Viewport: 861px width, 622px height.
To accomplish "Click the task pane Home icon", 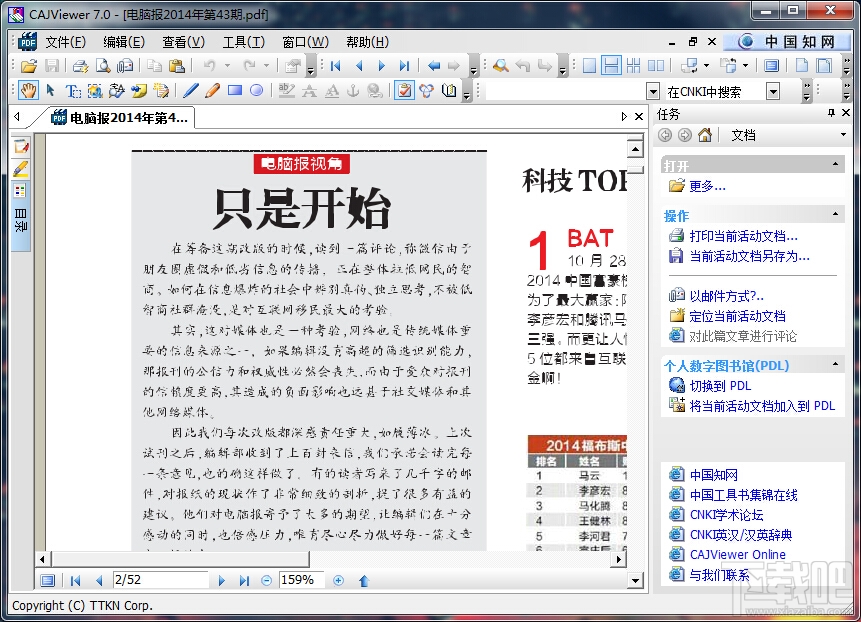I will tap(705, 135).
